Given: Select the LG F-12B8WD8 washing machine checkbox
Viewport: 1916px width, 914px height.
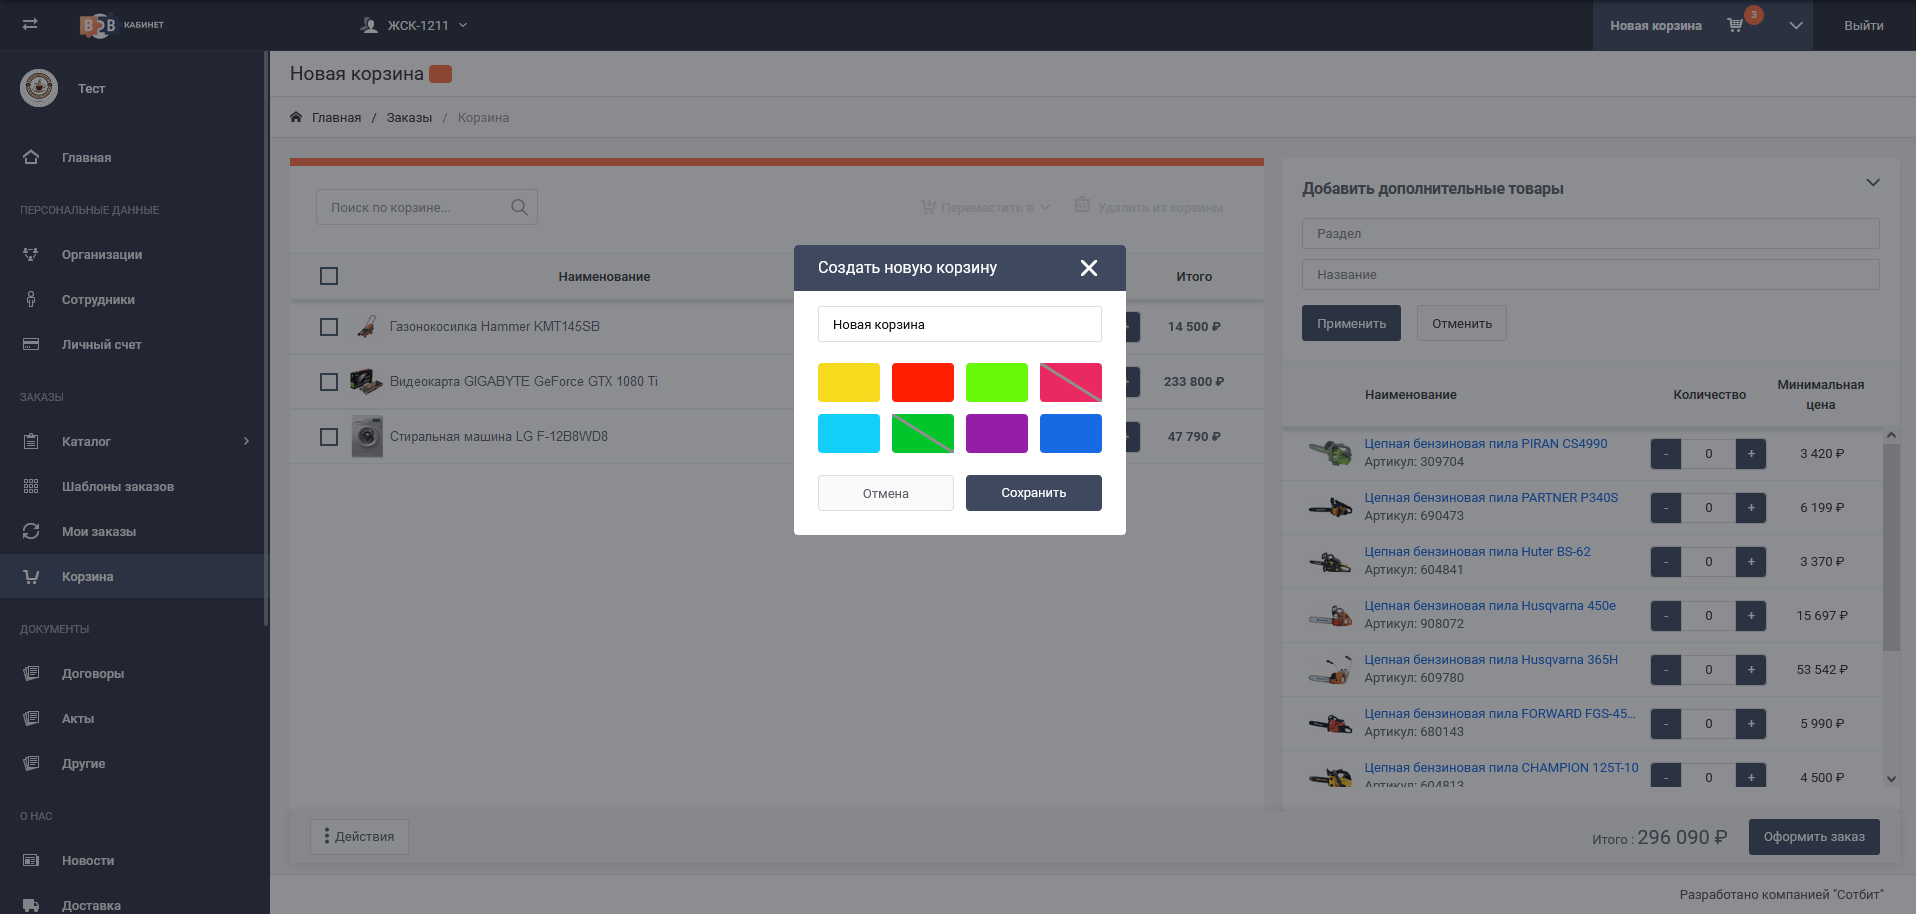Looking at the screenshot, I should 329,437.
